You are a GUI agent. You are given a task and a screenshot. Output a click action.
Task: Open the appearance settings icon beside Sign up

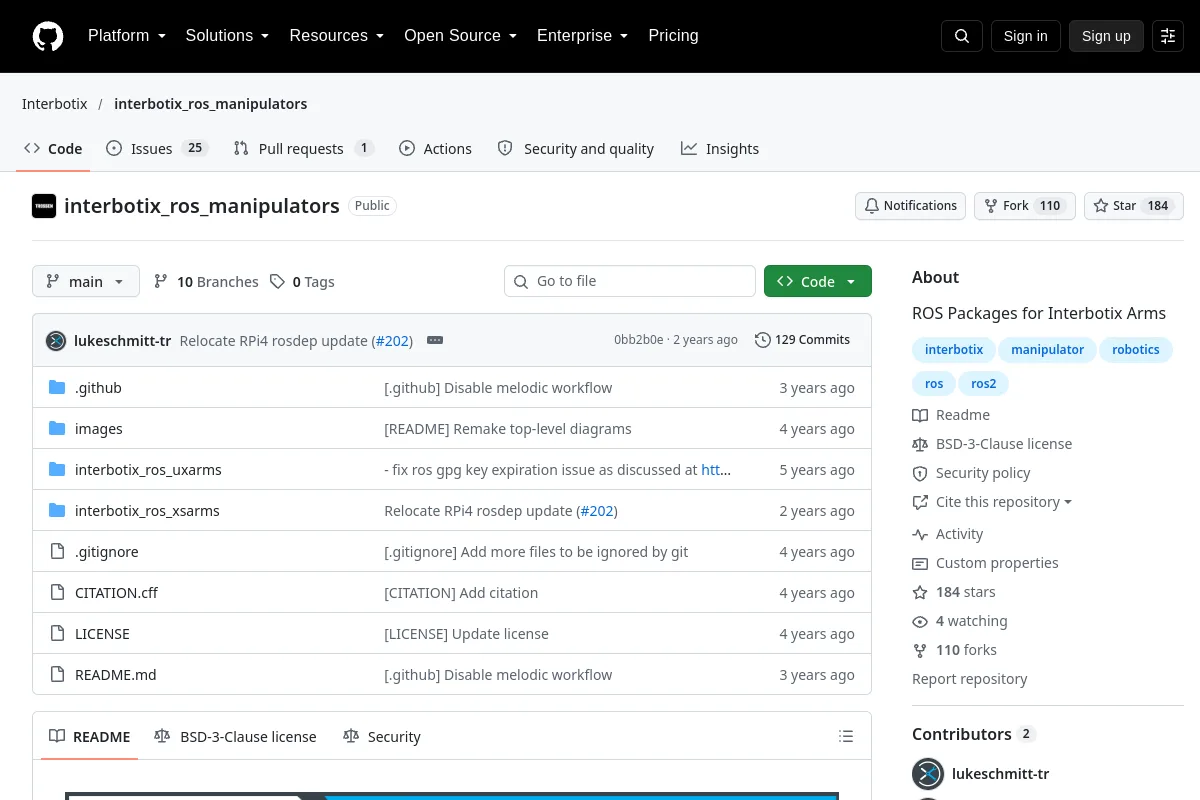tap(1168, 36)
